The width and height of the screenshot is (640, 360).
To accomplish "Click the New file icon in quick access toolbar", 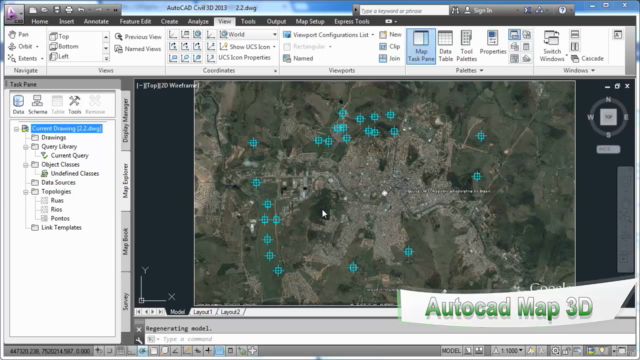I will 33,10.
